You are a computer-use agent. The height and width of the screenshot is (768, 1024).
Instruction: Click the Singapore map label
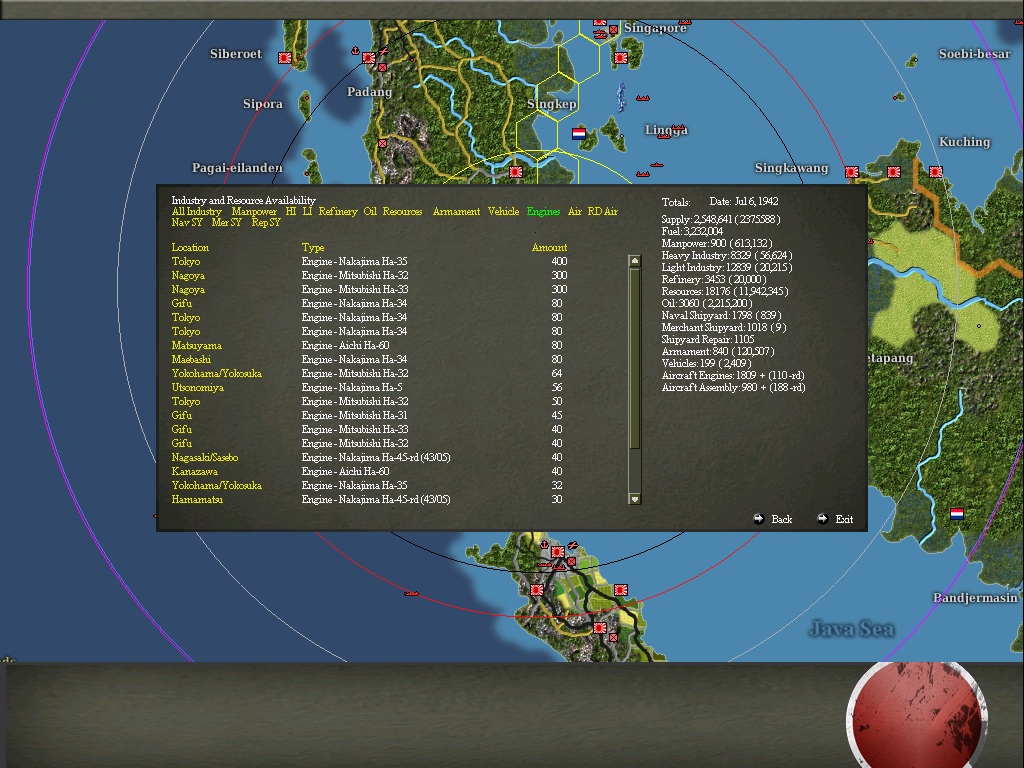(x=655, y=27)
